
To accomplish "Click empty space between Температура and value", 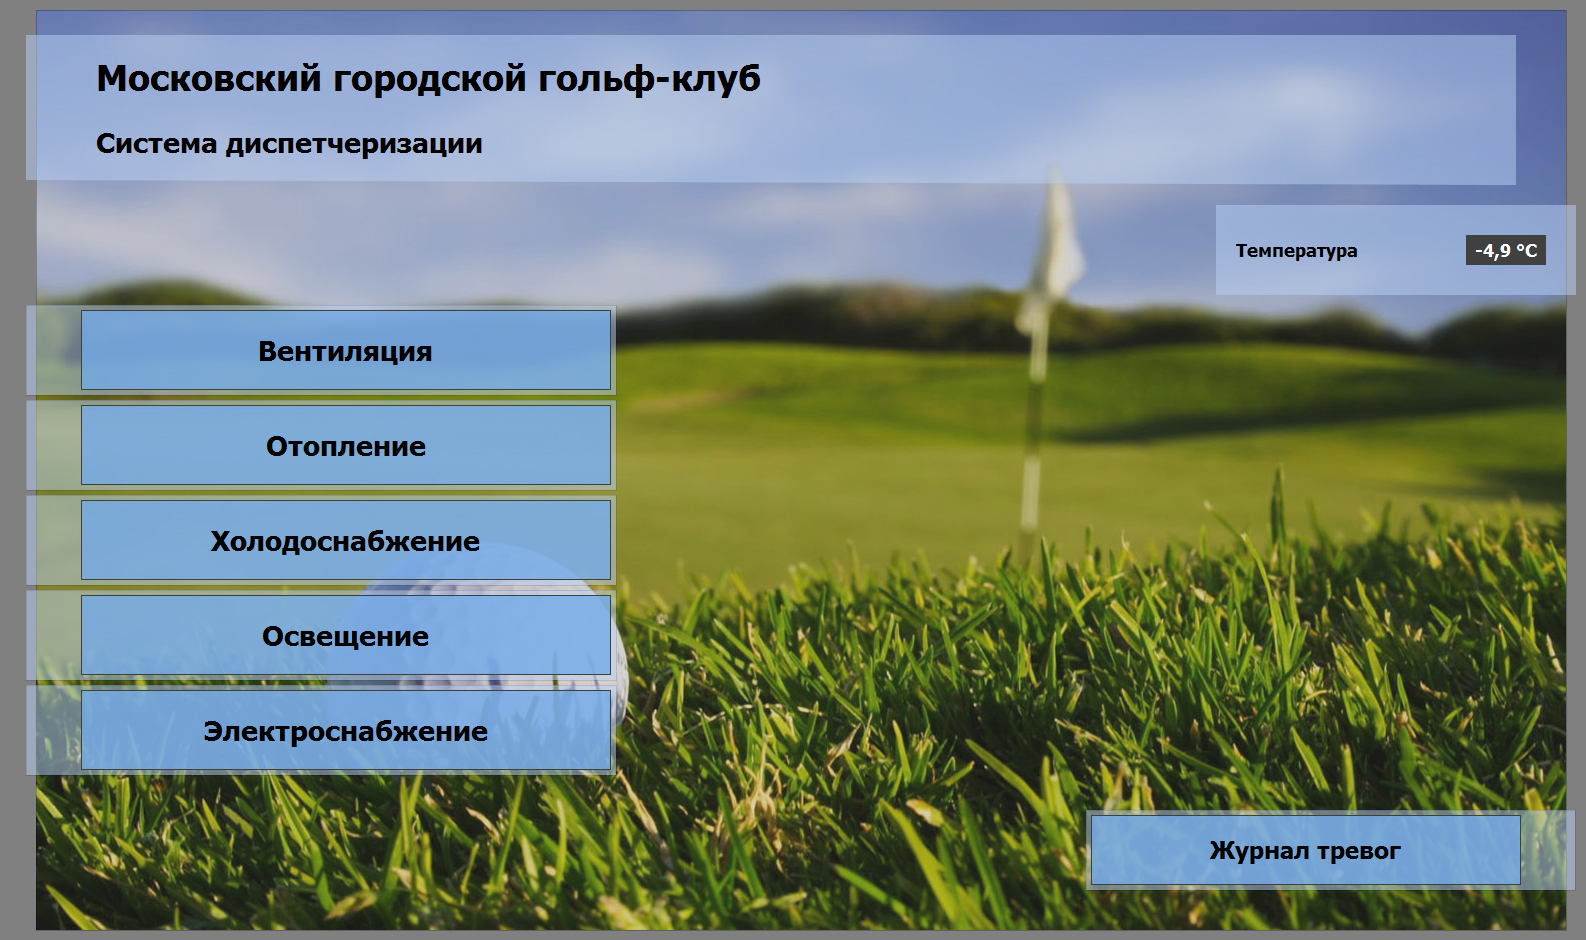I will pyautogui.click(x=1410, y=251).
